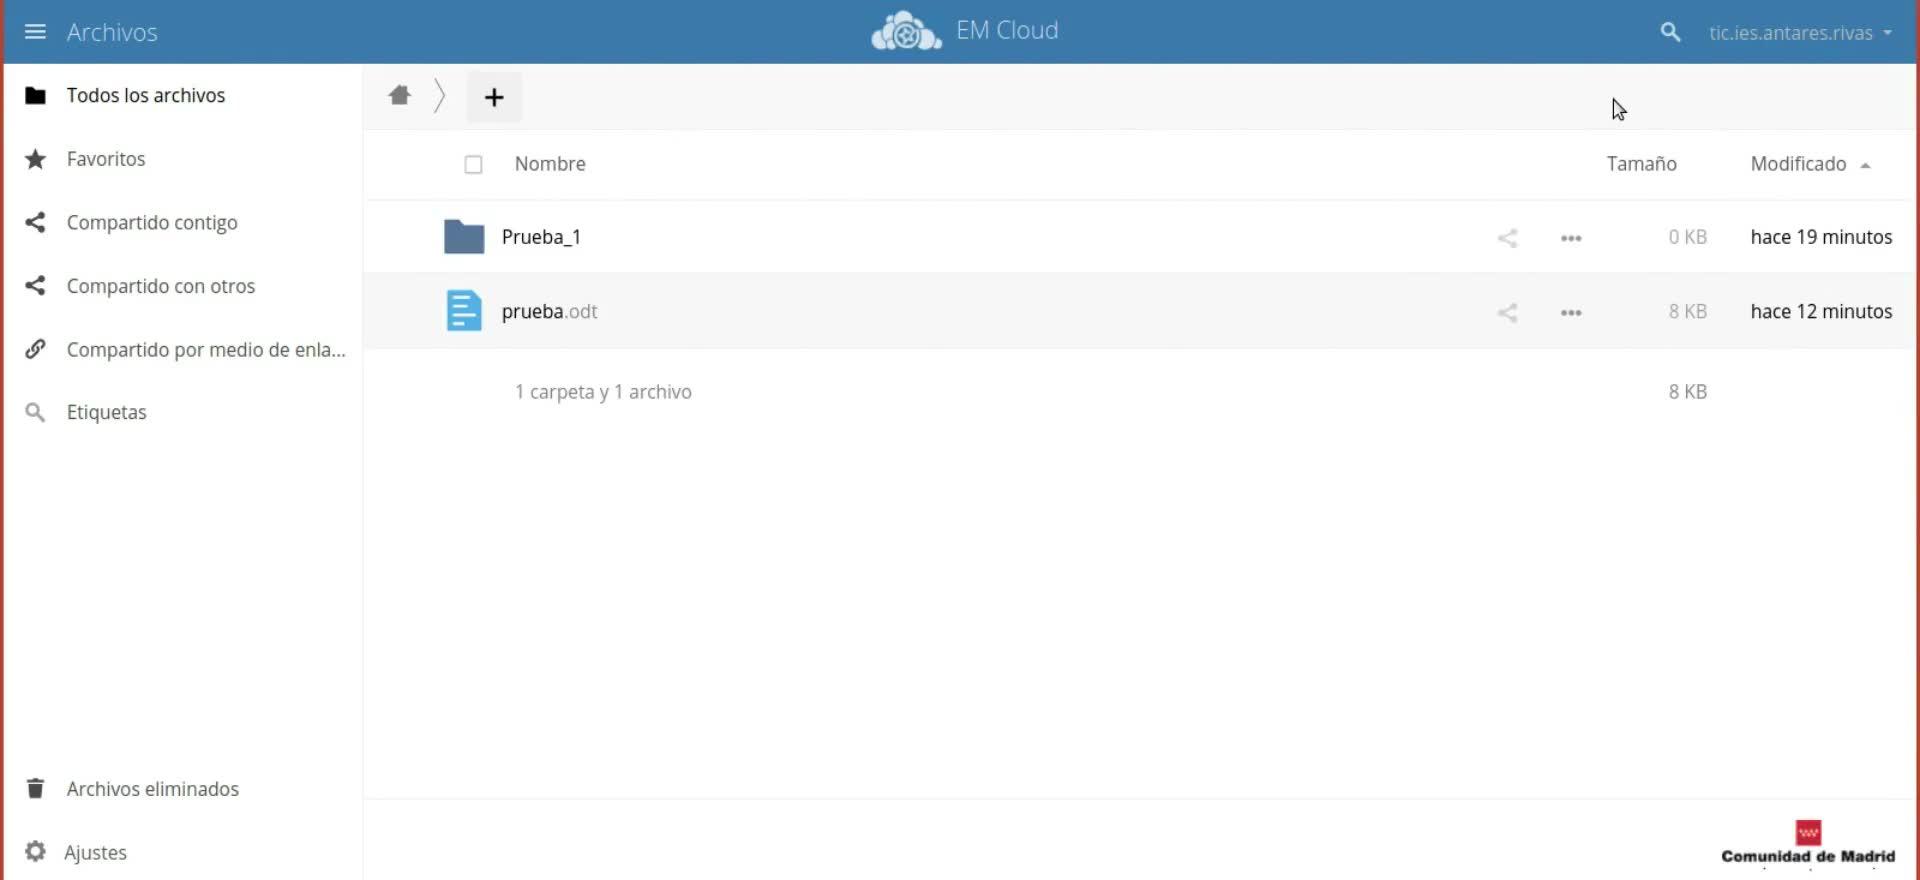Select Favoritos in the sidebar
Screen dimensions: 1920x880
[x=106, y=159]
